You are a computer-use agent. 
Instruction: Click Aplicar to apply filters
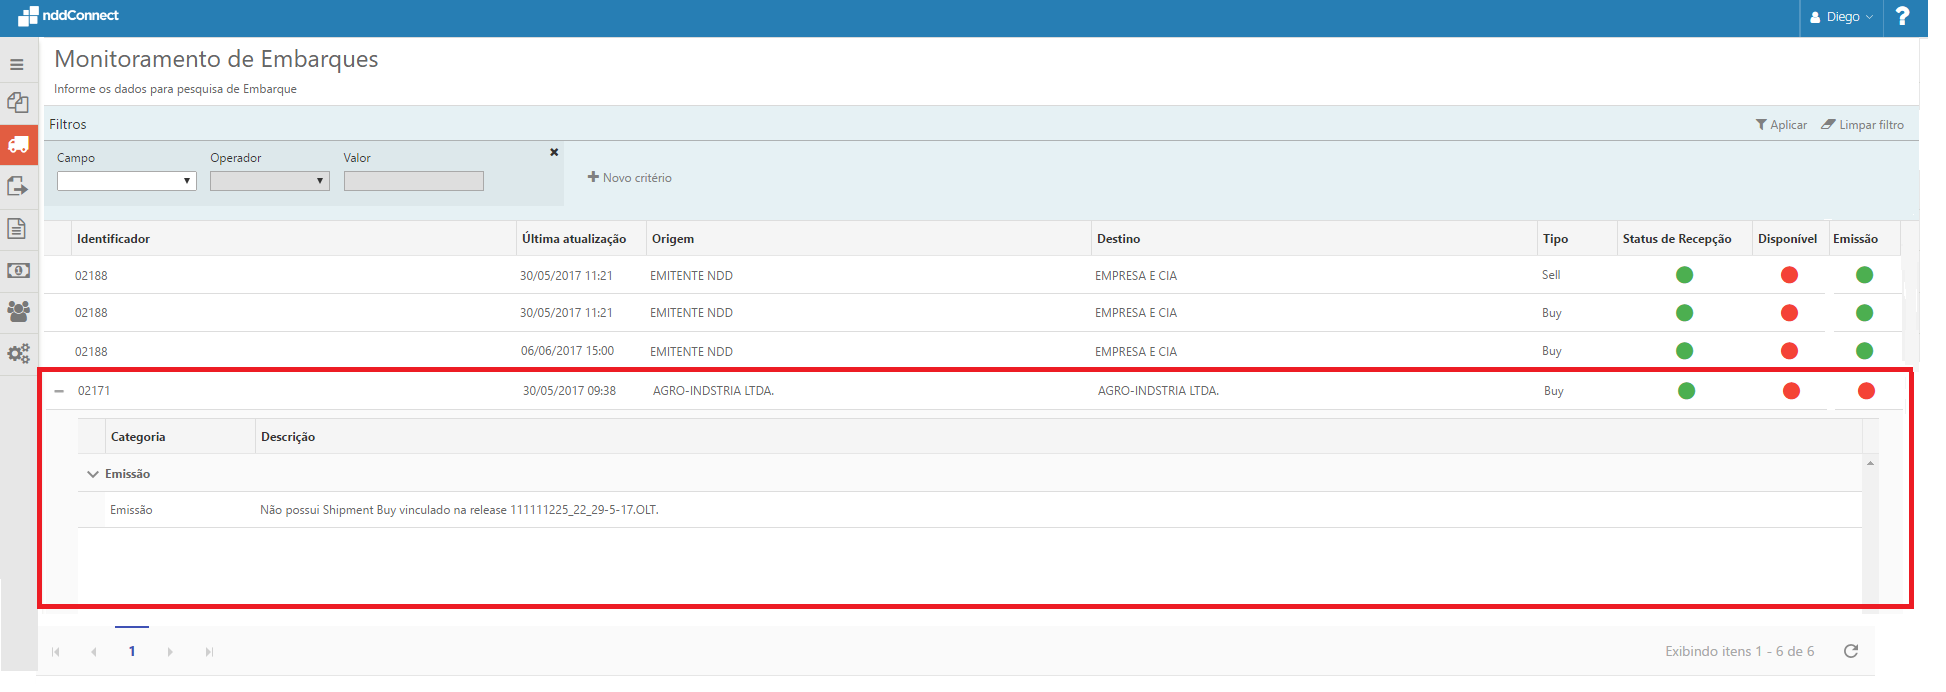1781,125
